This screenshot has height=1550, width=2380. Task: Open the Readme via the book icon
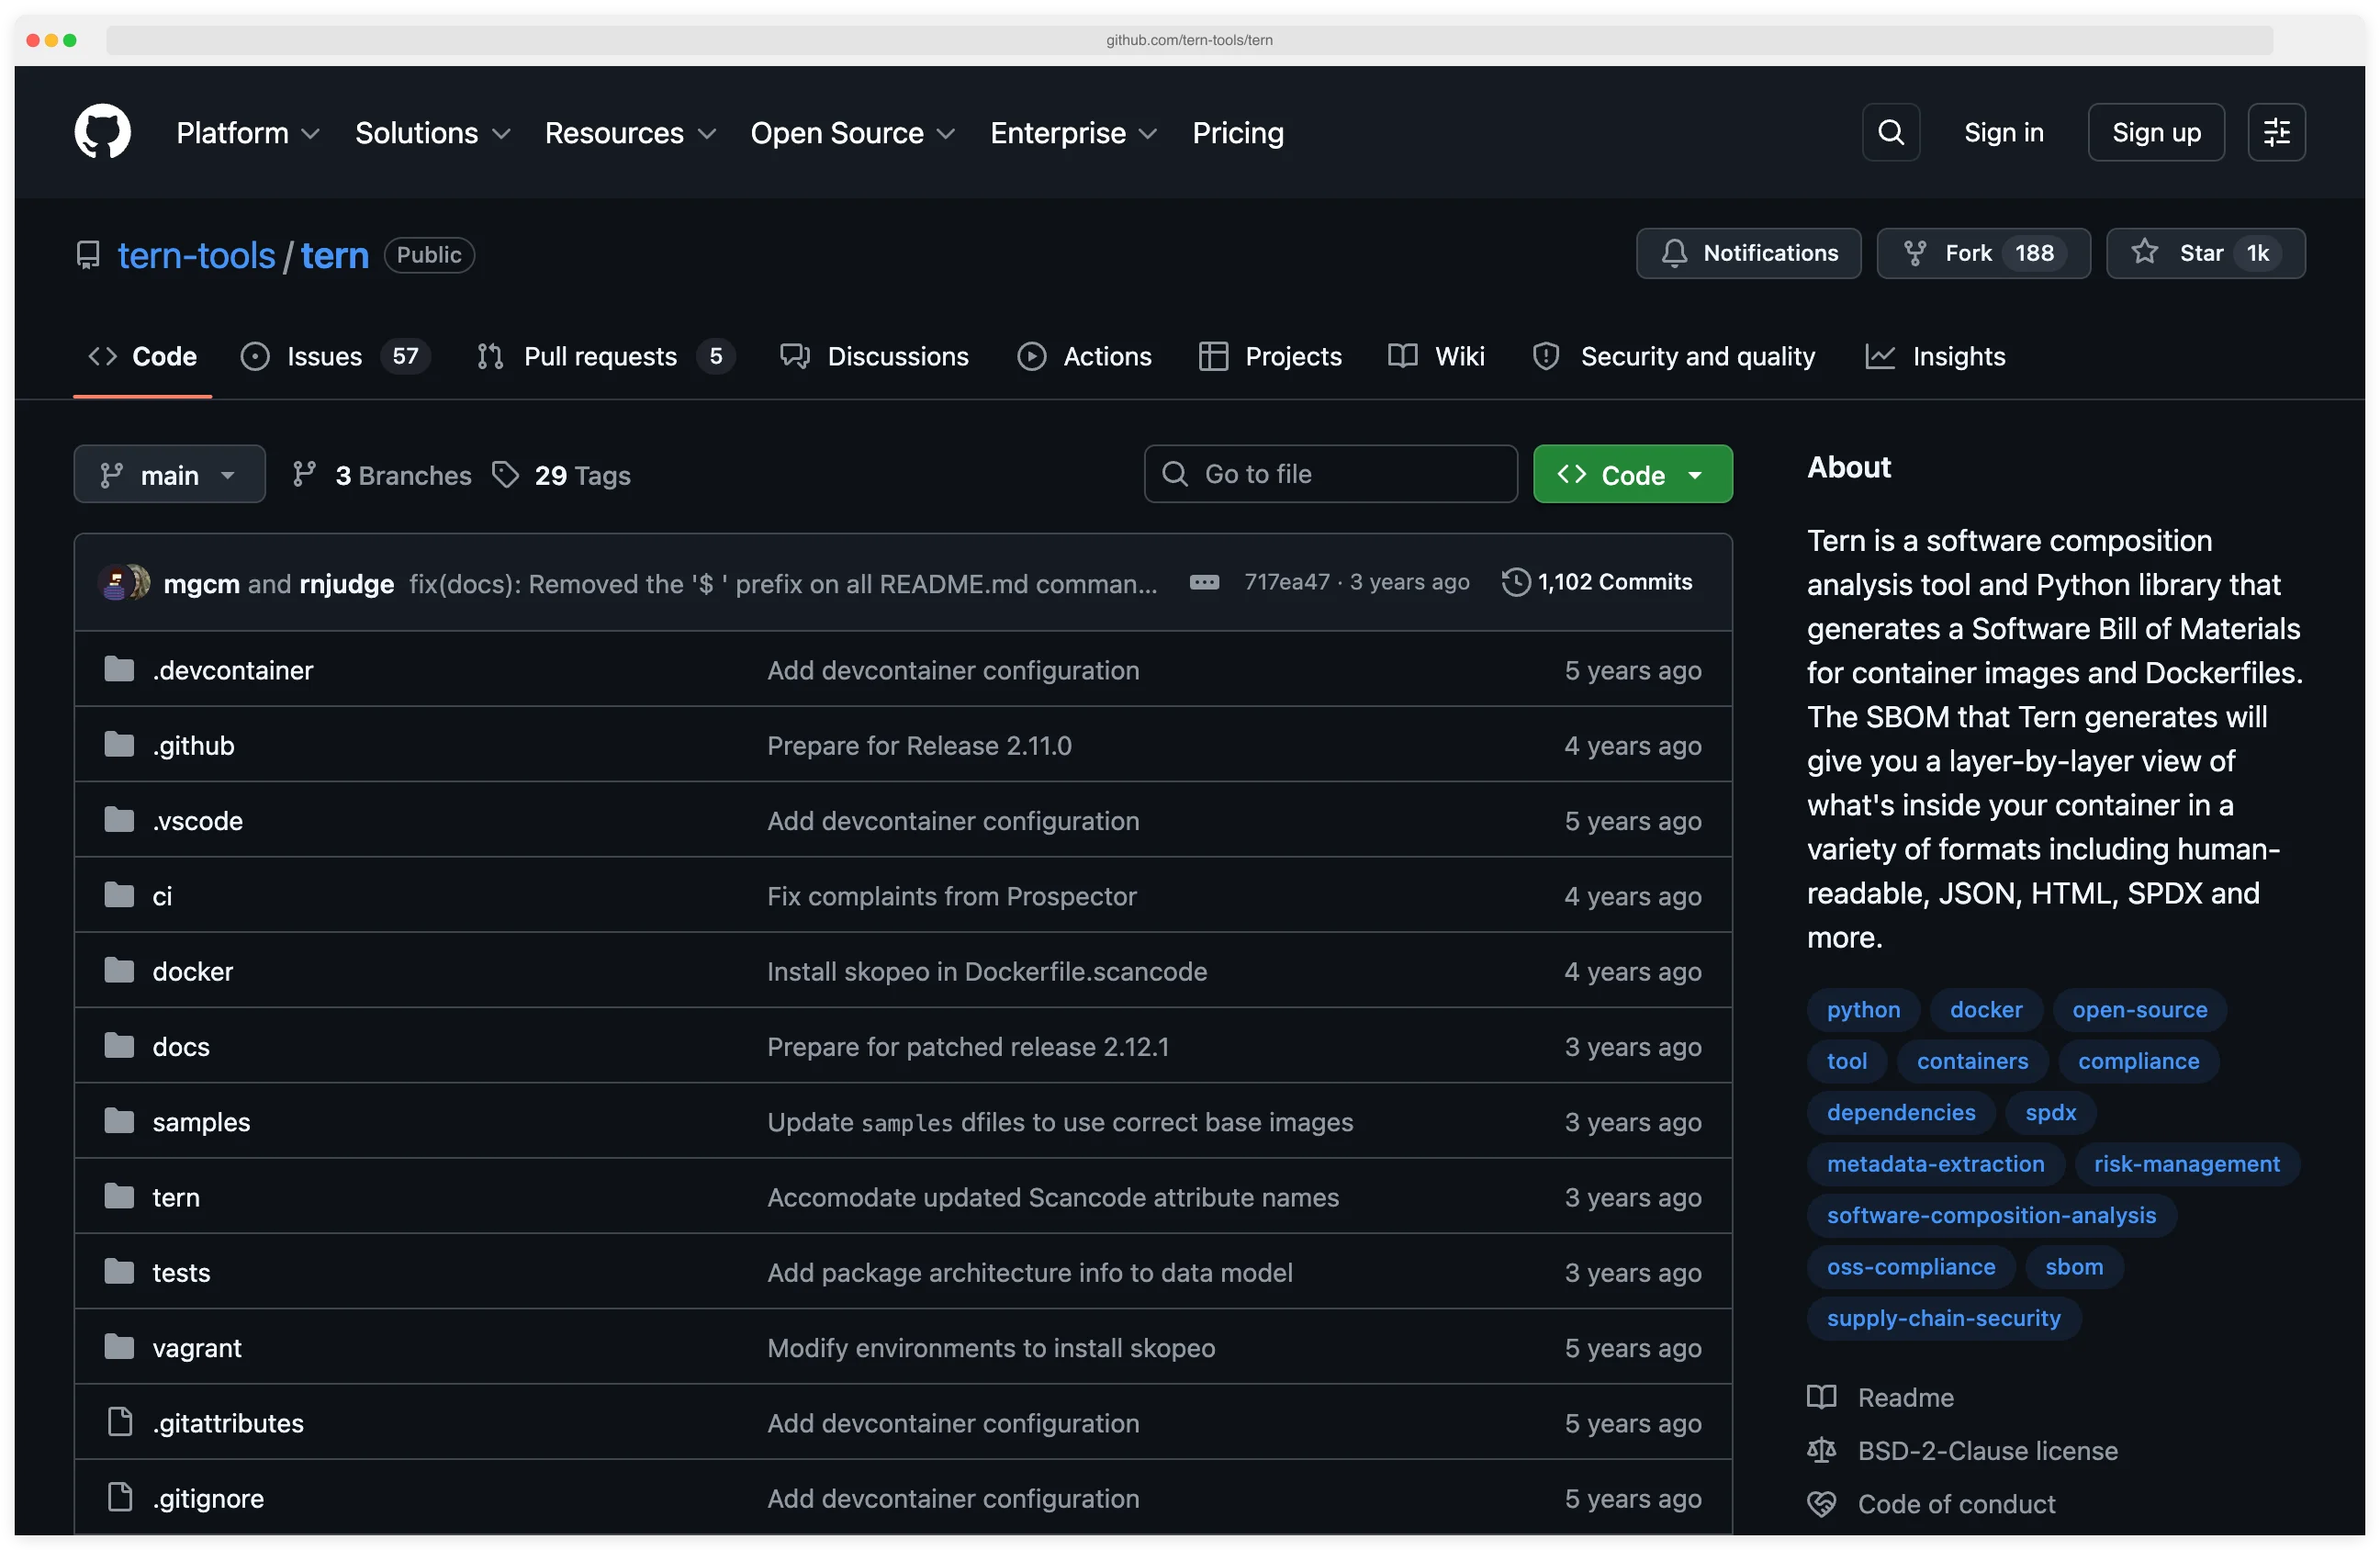point(1822,1397)
